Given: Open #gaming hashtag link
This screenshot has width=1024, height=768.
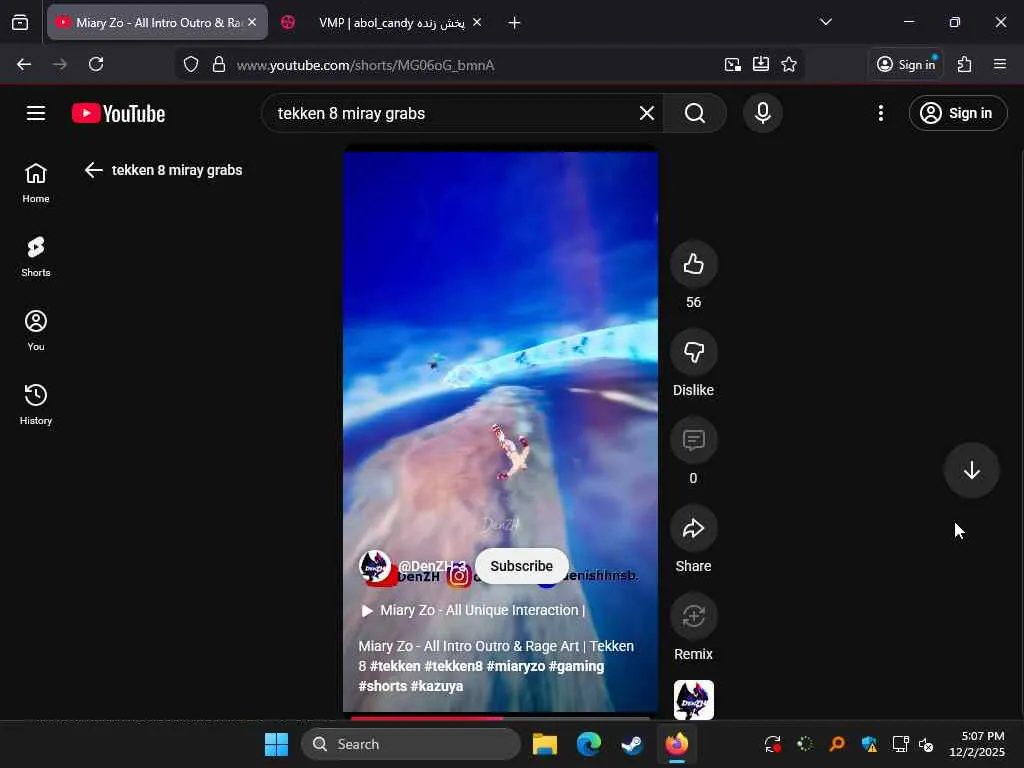Looking at the screenshot, I should click(577, 666).
